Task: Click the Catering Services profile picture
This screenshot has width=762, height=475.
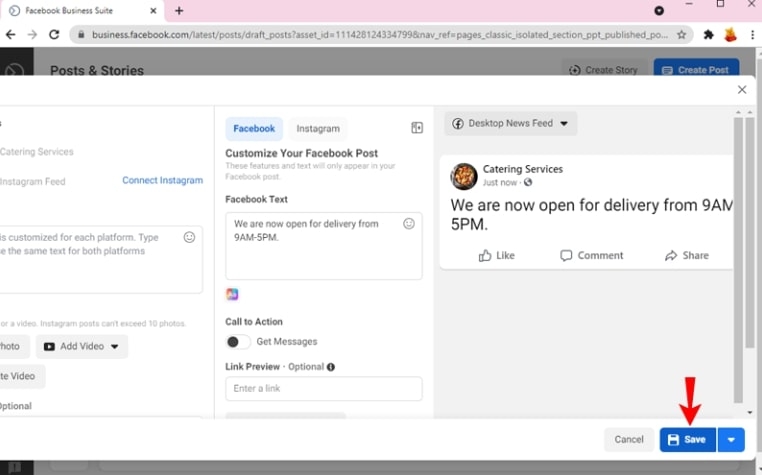Action: [464, 176]
